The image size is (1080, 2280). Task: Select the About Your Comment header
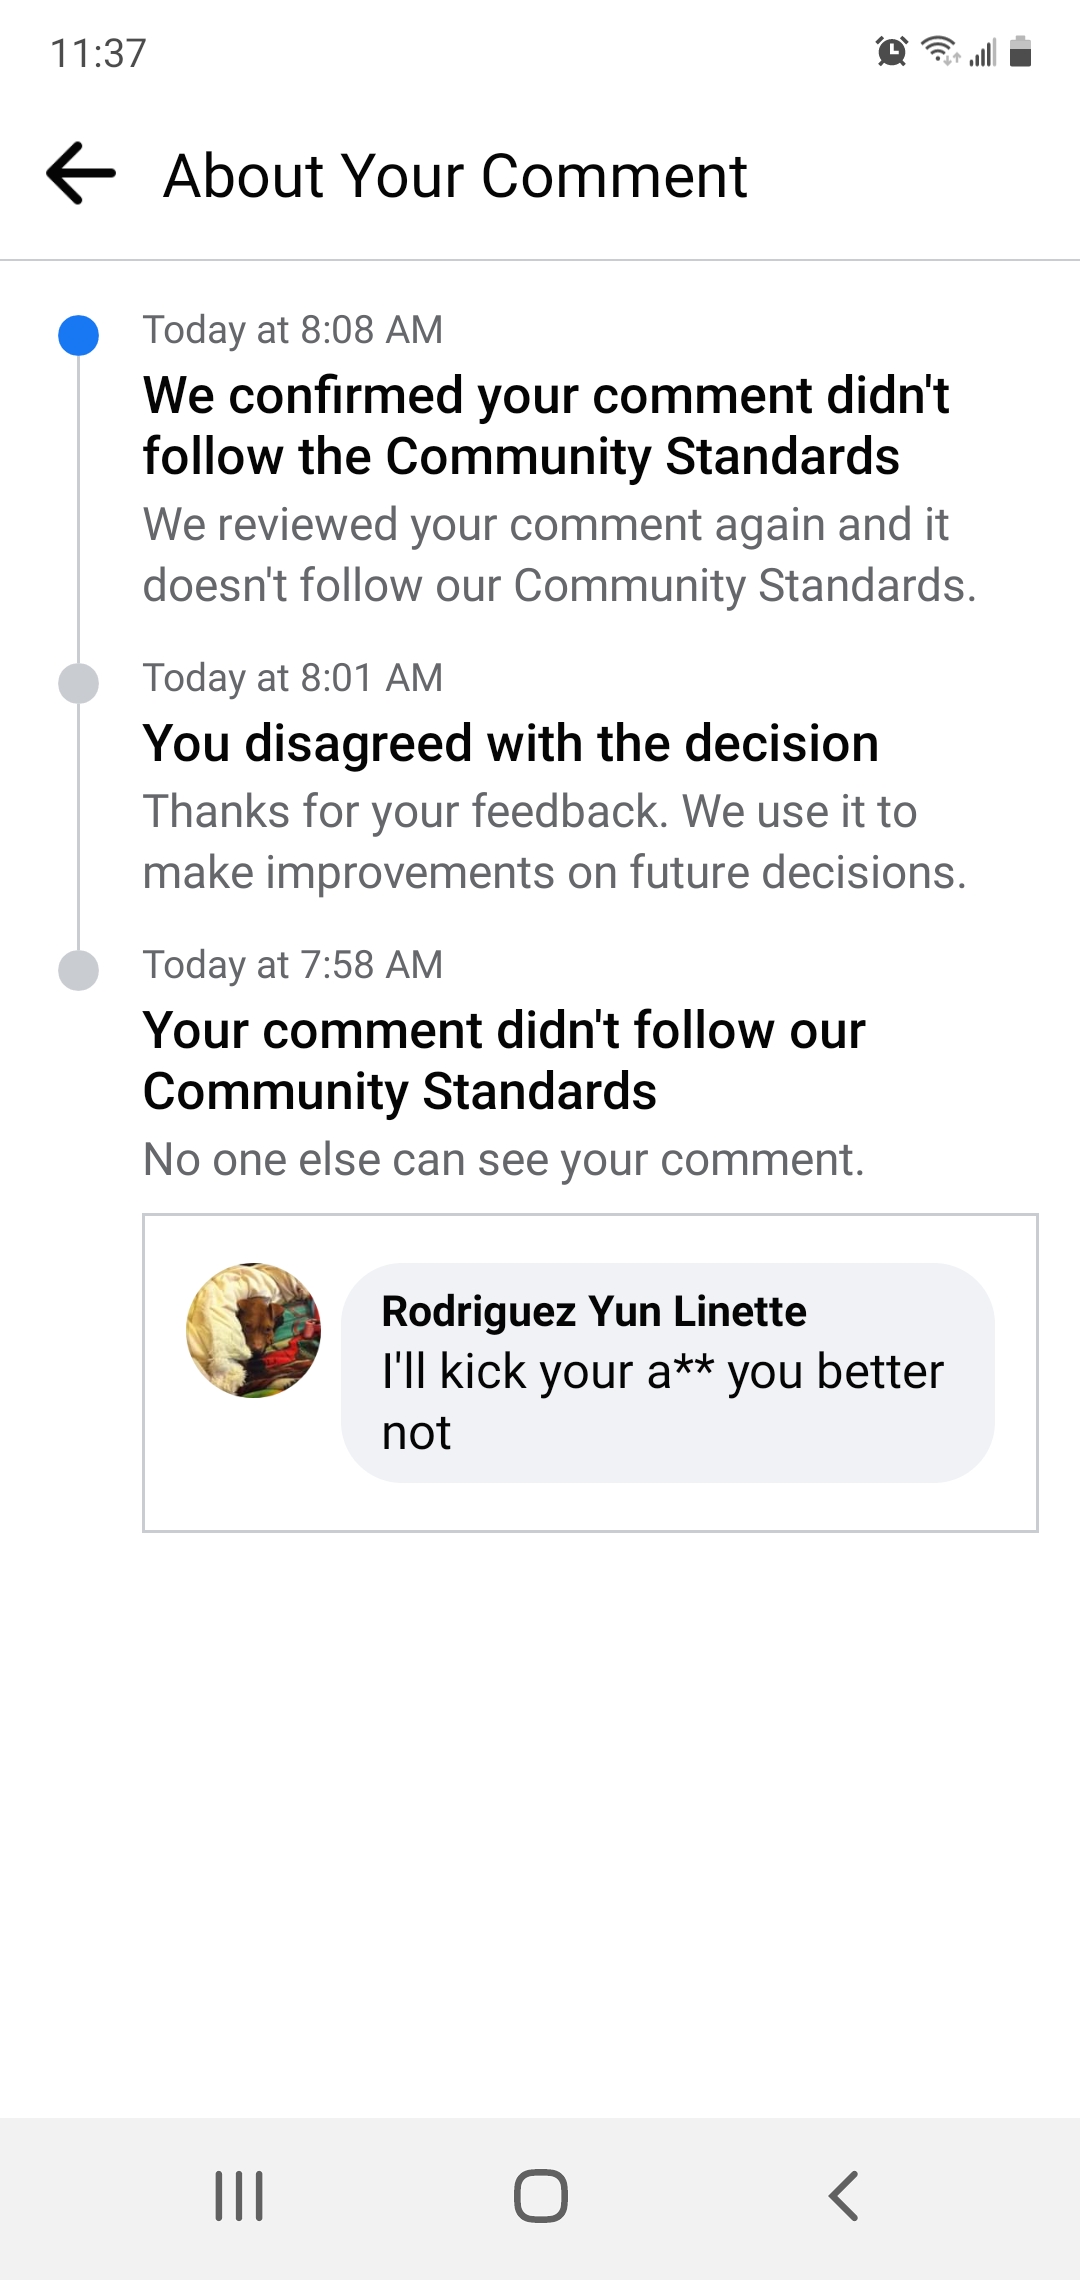point(455,176)
